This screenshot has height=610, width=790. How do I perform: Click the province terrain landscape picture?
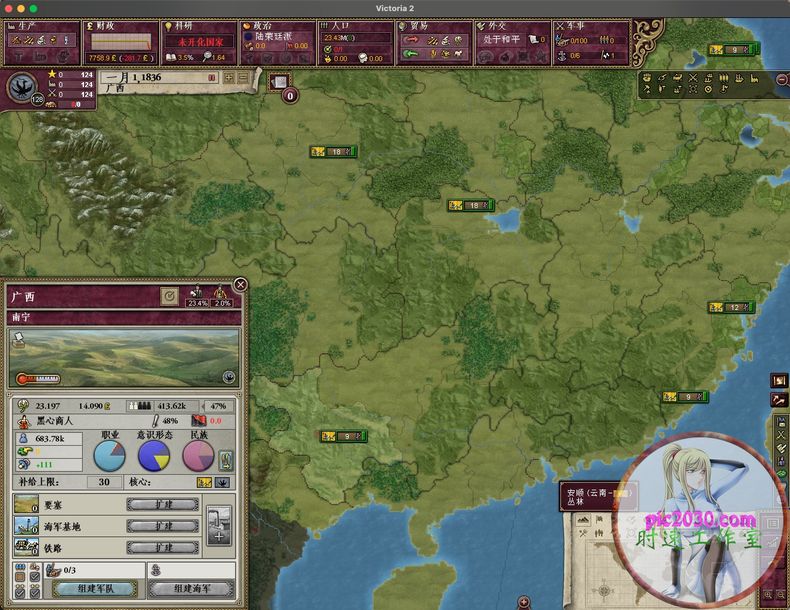pos(124,358)
